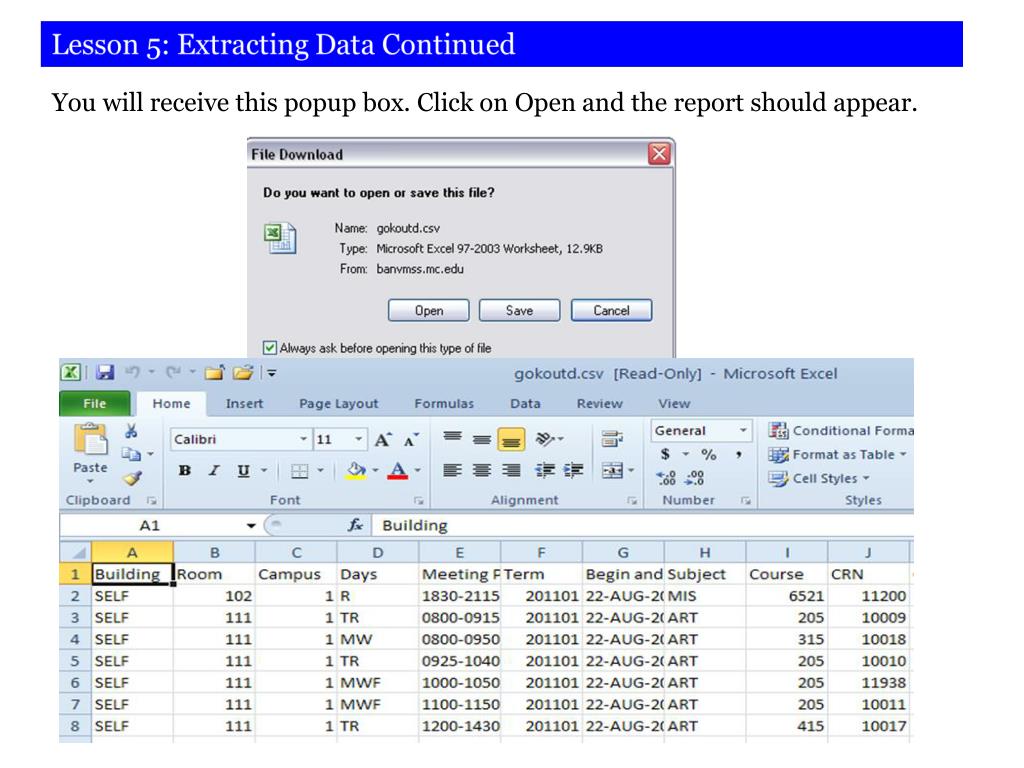This screenshot has width=1024, height=768.
Task: Uncheck Always ask before opening this file type
Action: 269,347
